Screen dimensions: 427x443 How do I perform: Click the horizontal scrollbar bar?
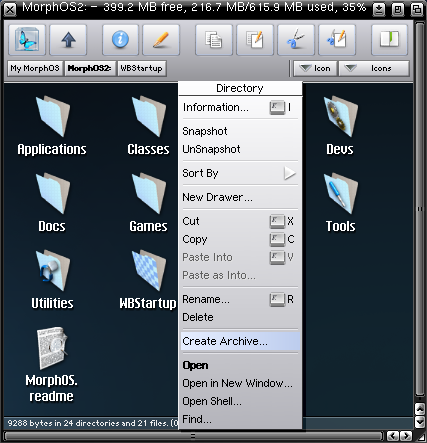[x=193, y=436]
